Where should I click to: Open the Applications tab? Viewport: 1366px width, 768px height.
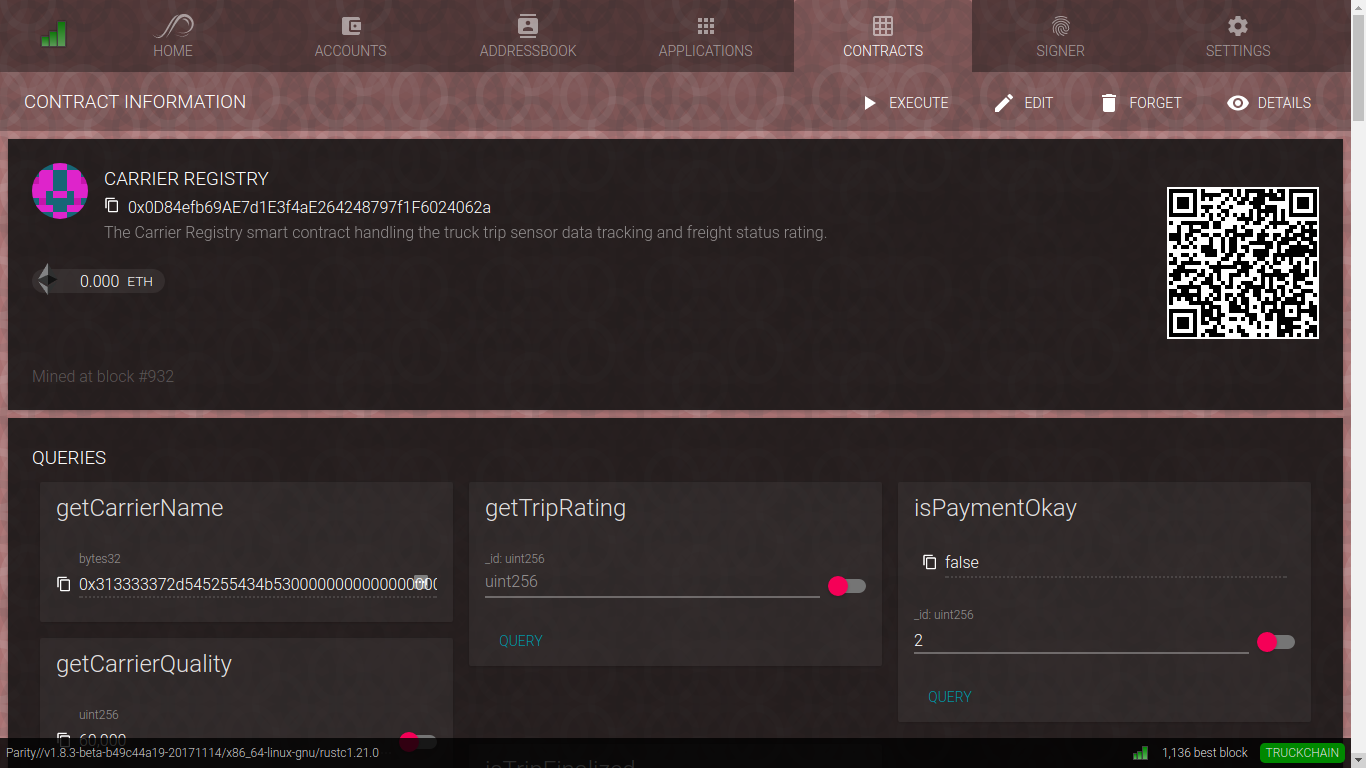(705, 36)
